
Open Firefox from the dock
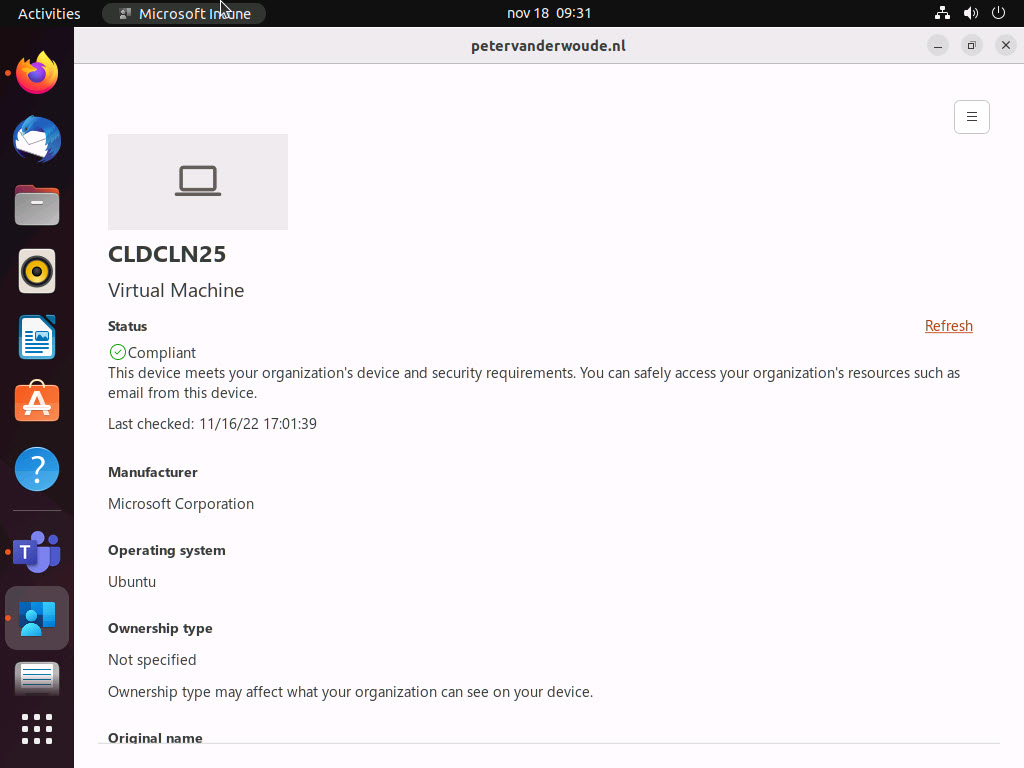pos(37,73)
